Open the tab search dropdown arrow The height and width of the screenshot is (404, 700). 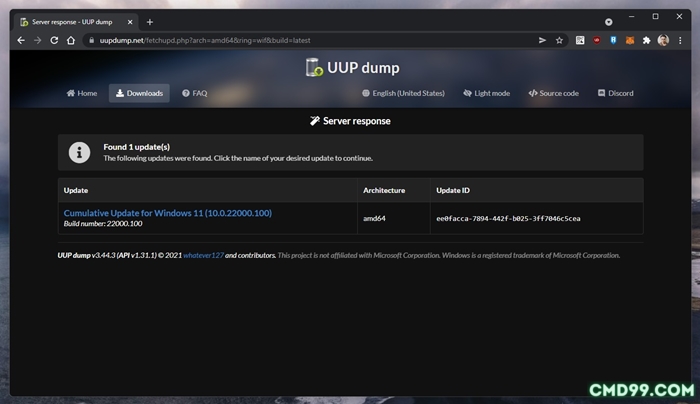tap(608, 22)
